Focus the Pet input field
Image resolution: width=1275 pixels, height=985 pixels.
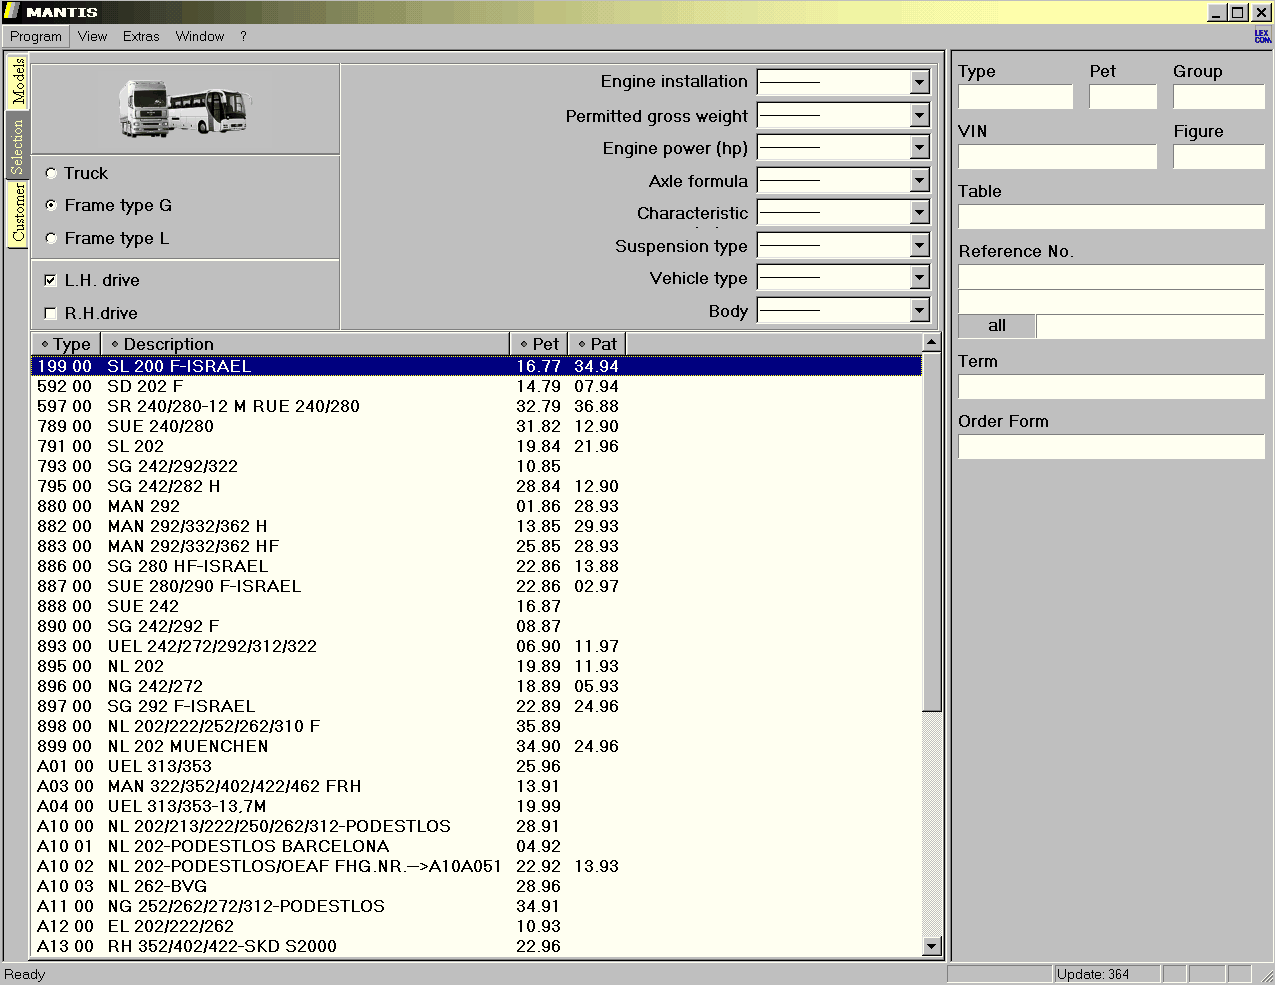1123,97
